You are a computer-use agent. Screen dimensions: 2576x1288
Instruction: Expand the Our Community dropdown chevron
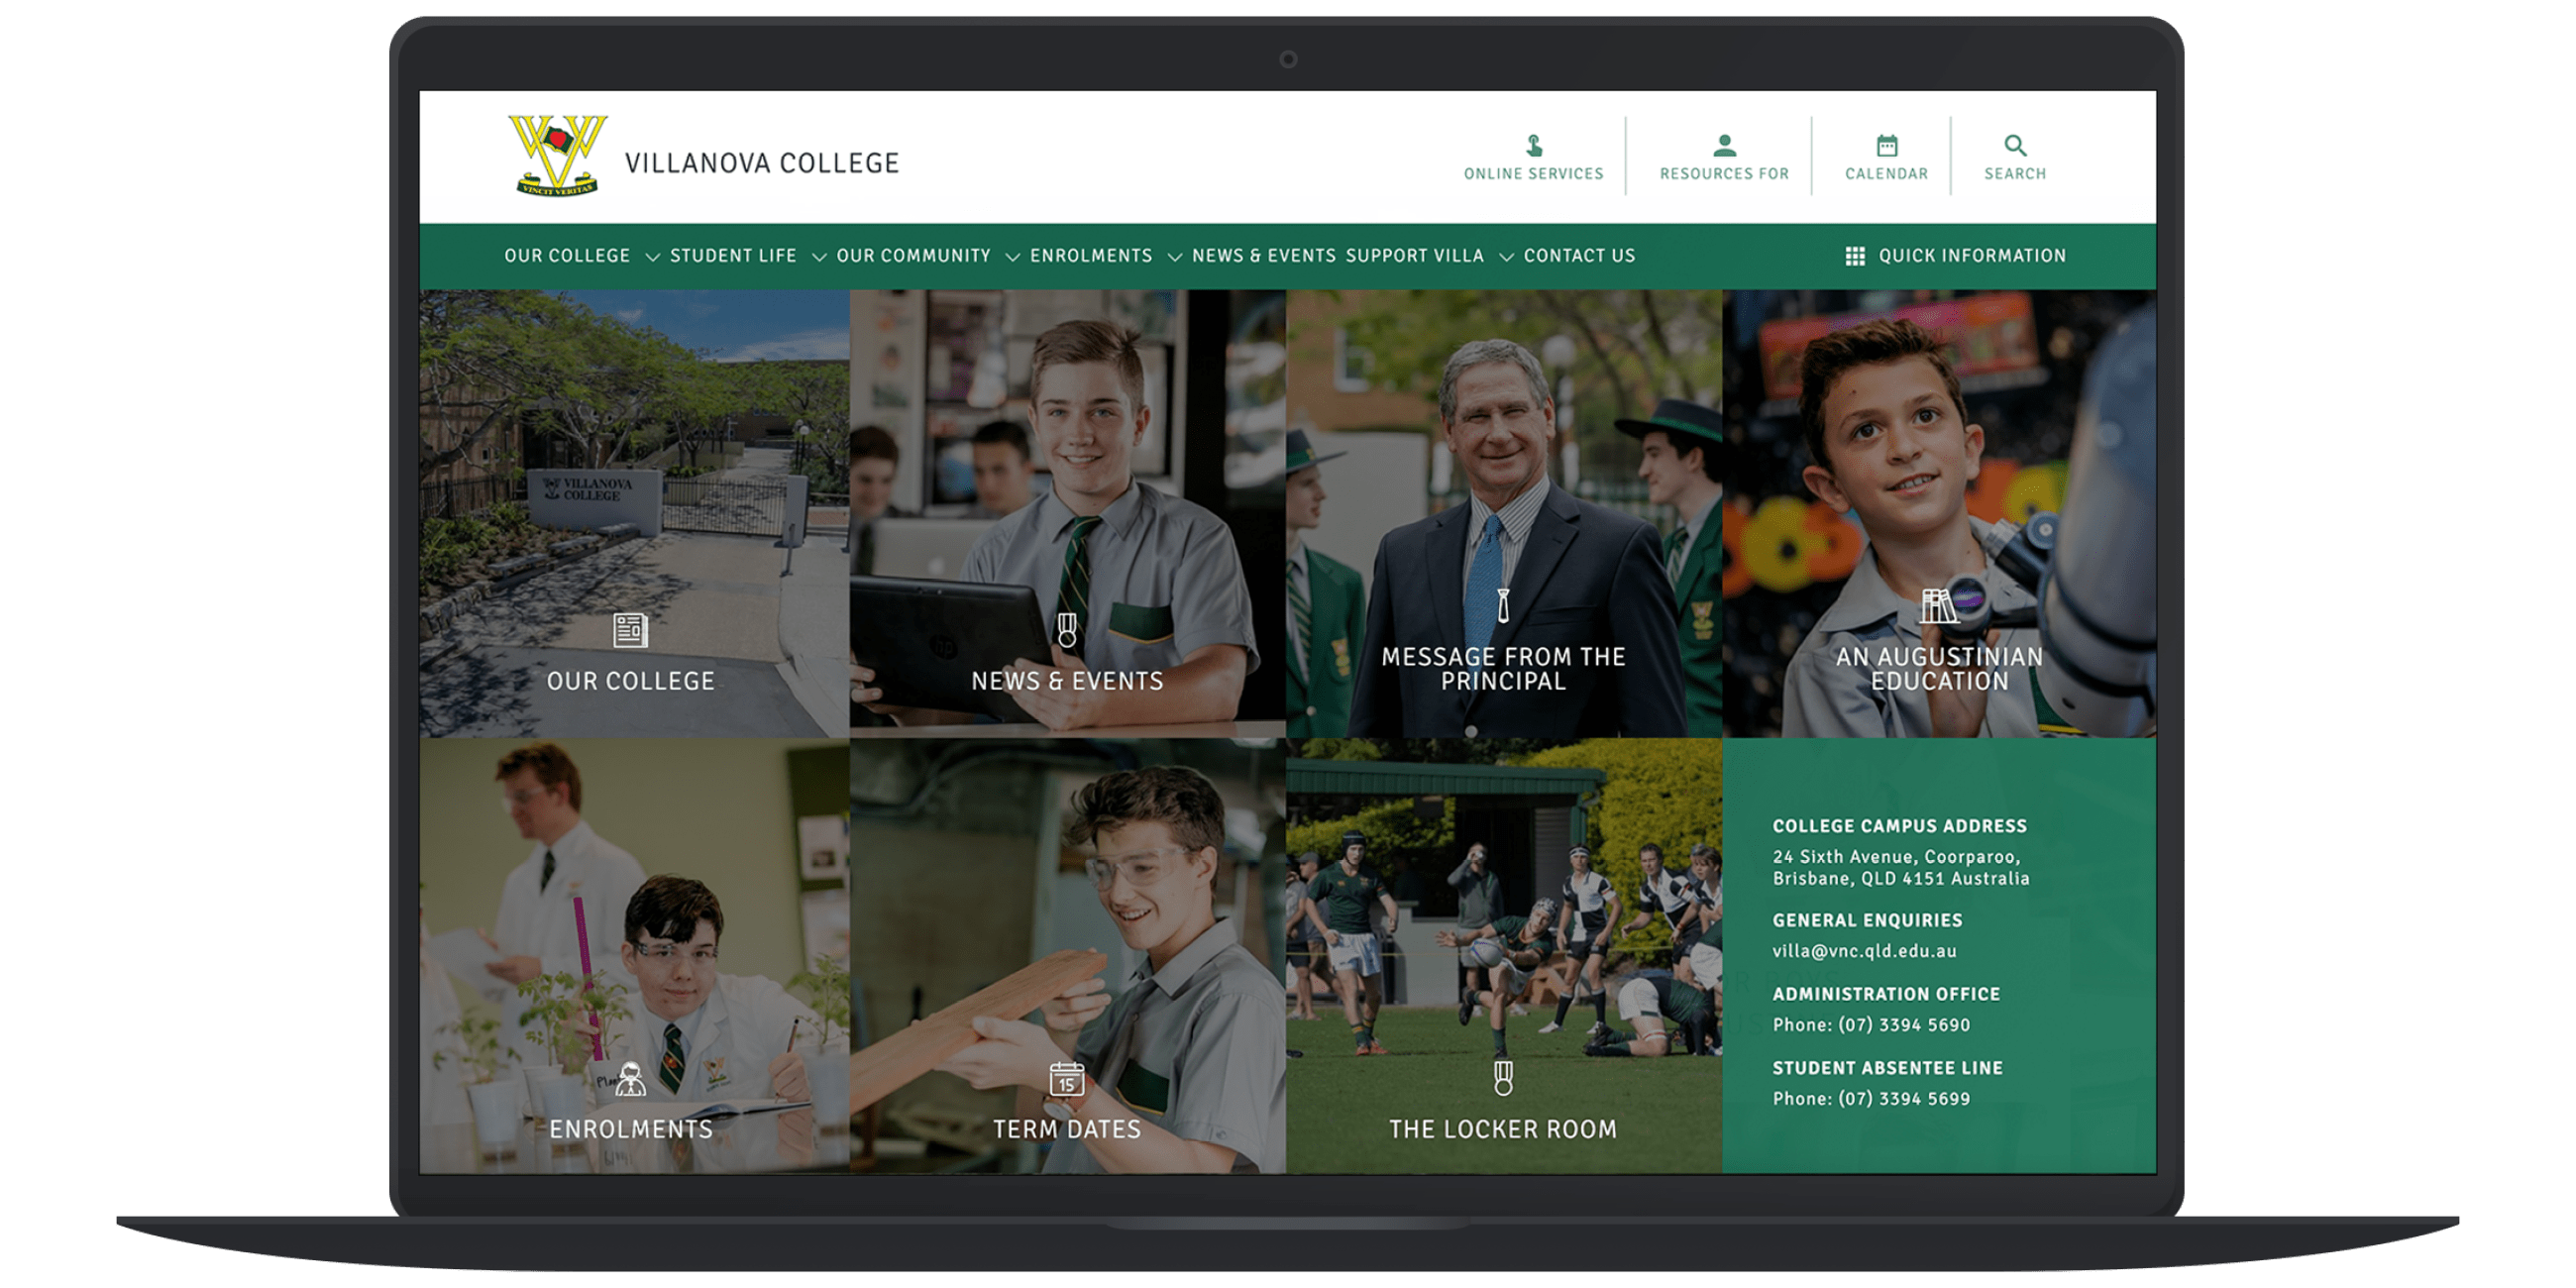click(x=1012, y=257)
